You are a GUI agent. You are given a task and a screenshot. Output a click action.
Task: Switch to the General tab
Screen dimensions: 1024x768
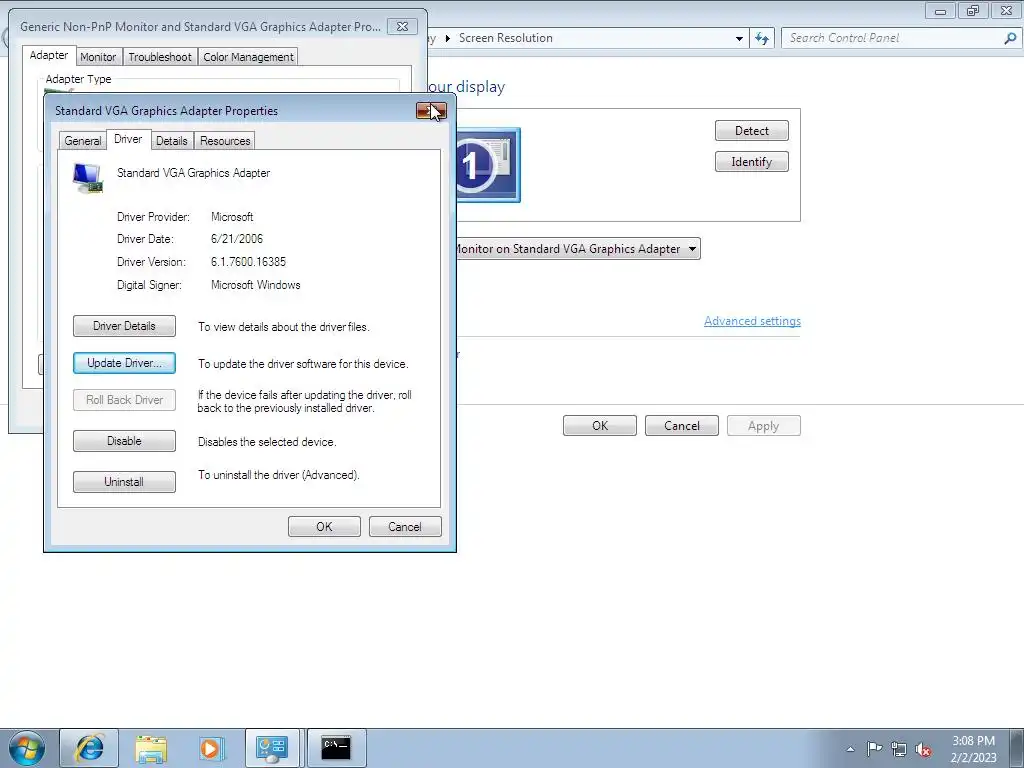click(82, 141)
